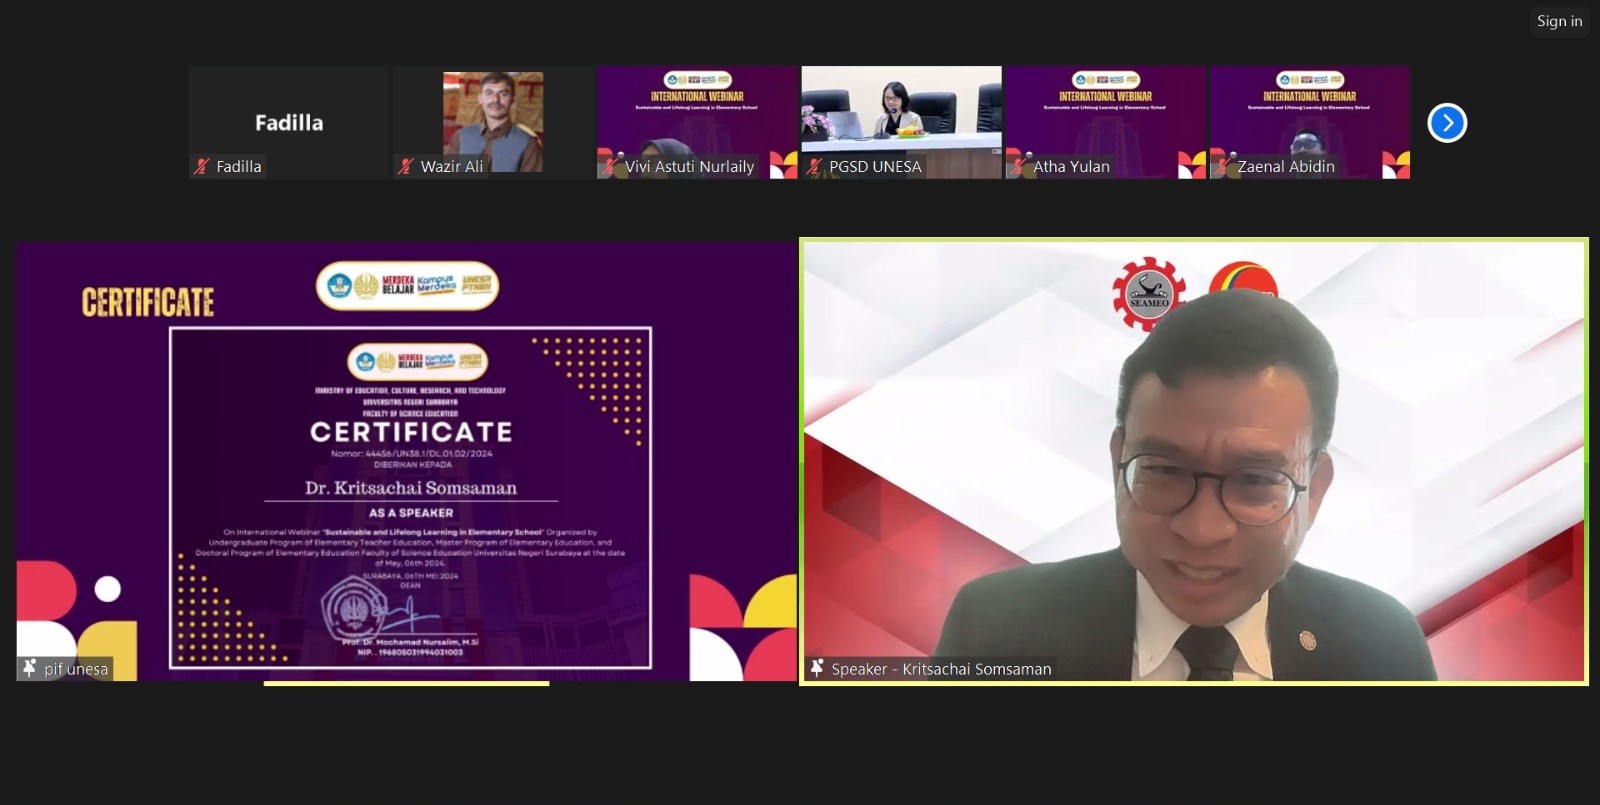Select the PGSD UNESA video tile
Image resolution: width=1600 pixels, height=805 pixels.
coord(901,122)
